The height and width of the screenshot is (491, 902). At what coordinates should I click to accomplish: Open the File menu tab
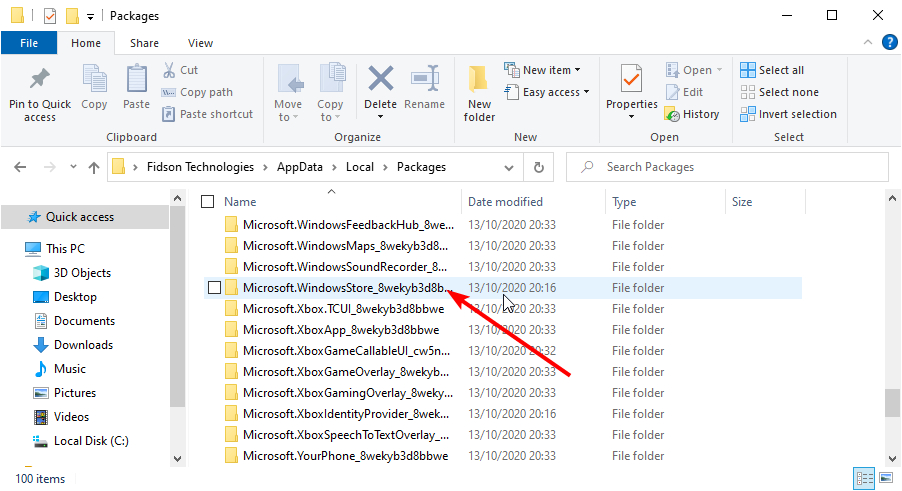tap(29, 43)
